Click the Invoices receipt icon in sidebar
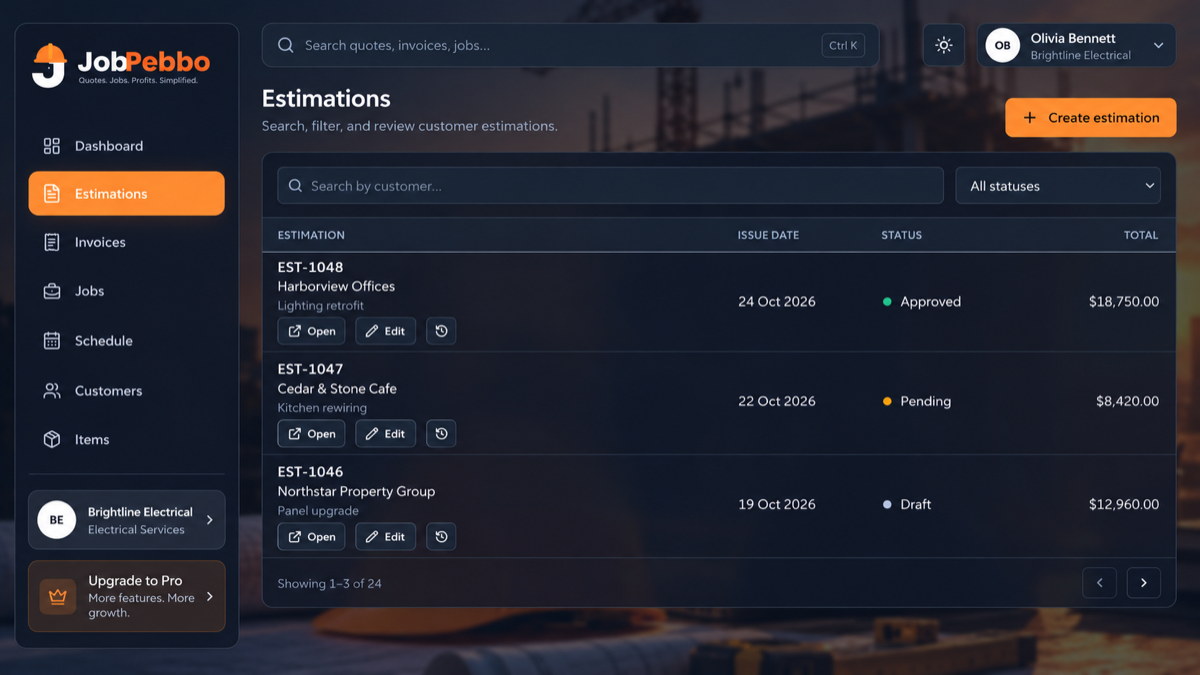The height and width of the screenshot is (675, 1200). (x=52, y=242)
